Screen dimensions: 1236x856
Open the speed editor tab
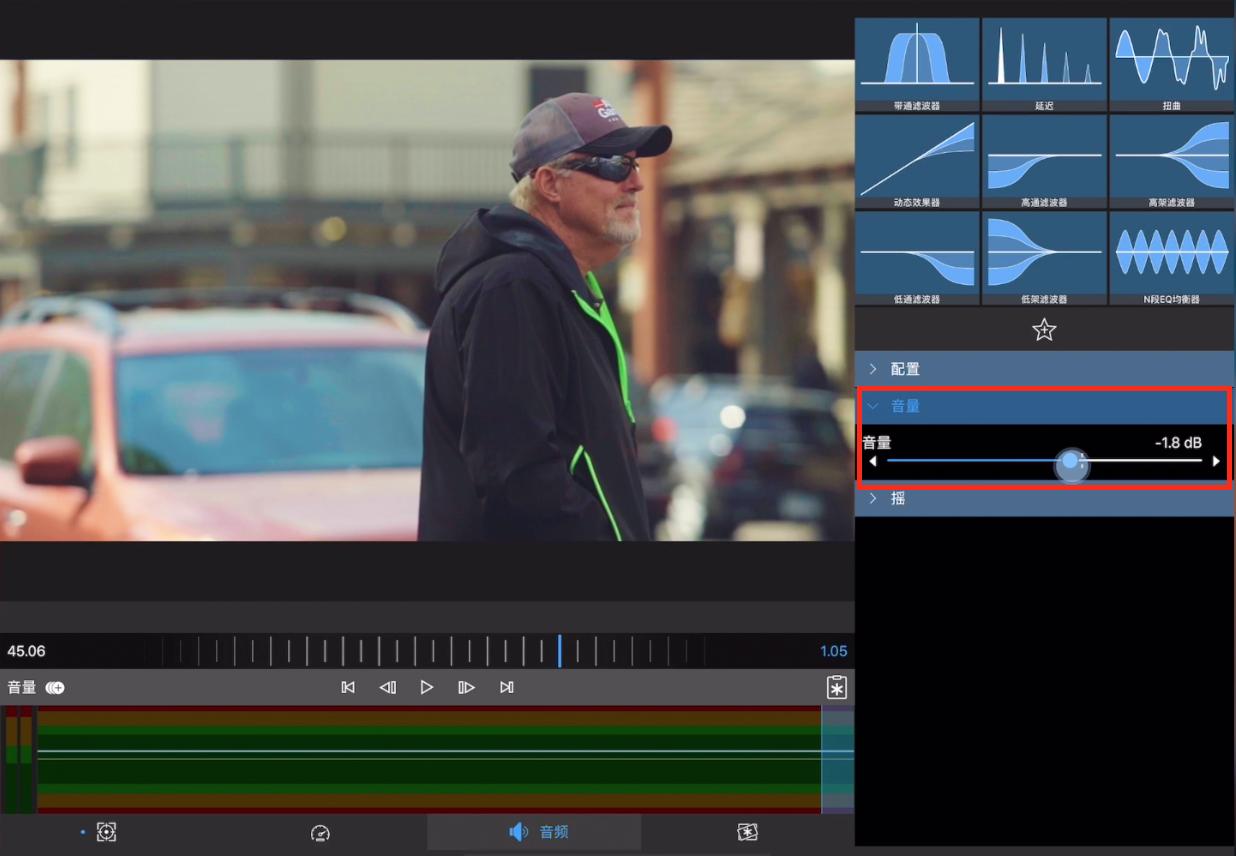320,832
